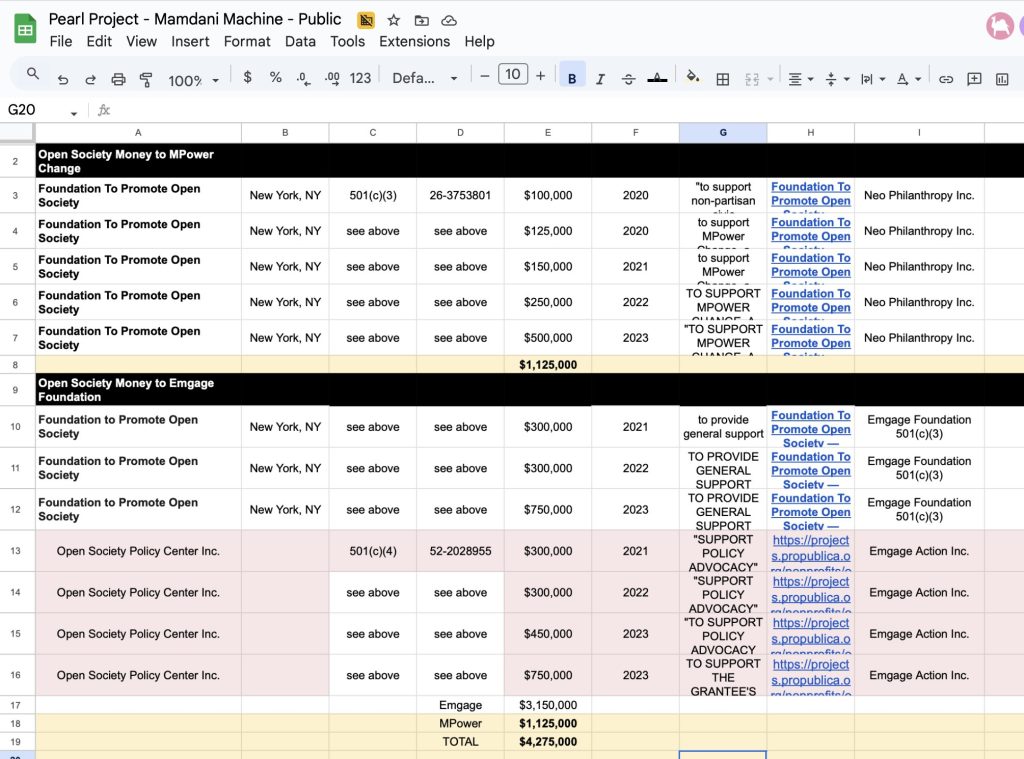Expand the horizontal align dropdown

point(800,79)
